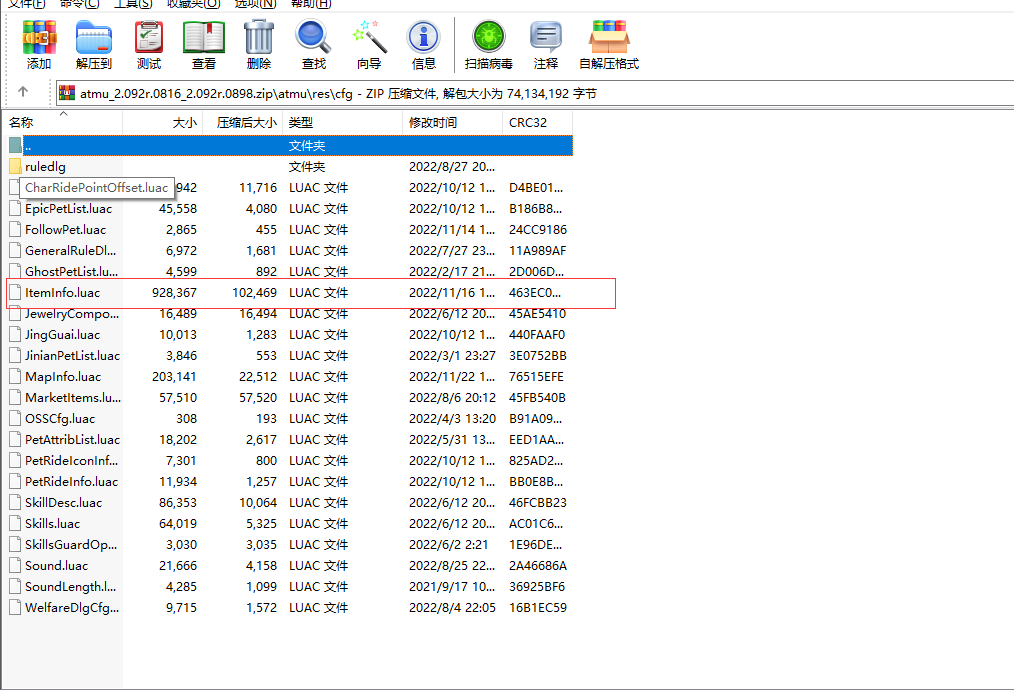
Task: Click the archive icon in the address bar
Action: point(67,94)
